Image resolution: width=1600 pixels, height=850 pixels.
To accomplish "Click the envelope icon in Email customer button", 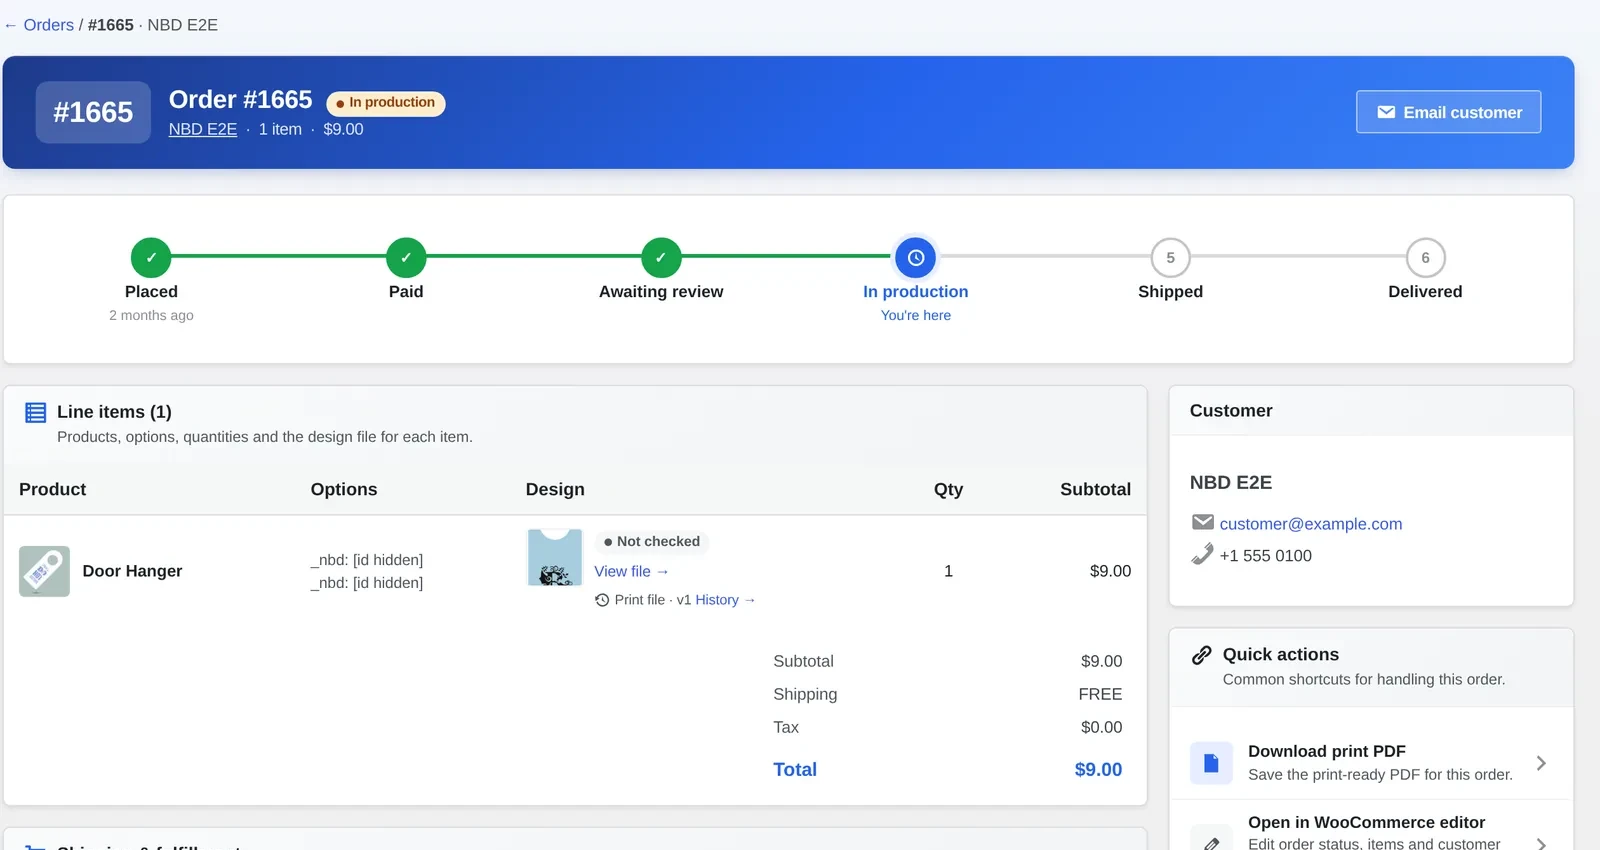I will [x=1386, y=112].
